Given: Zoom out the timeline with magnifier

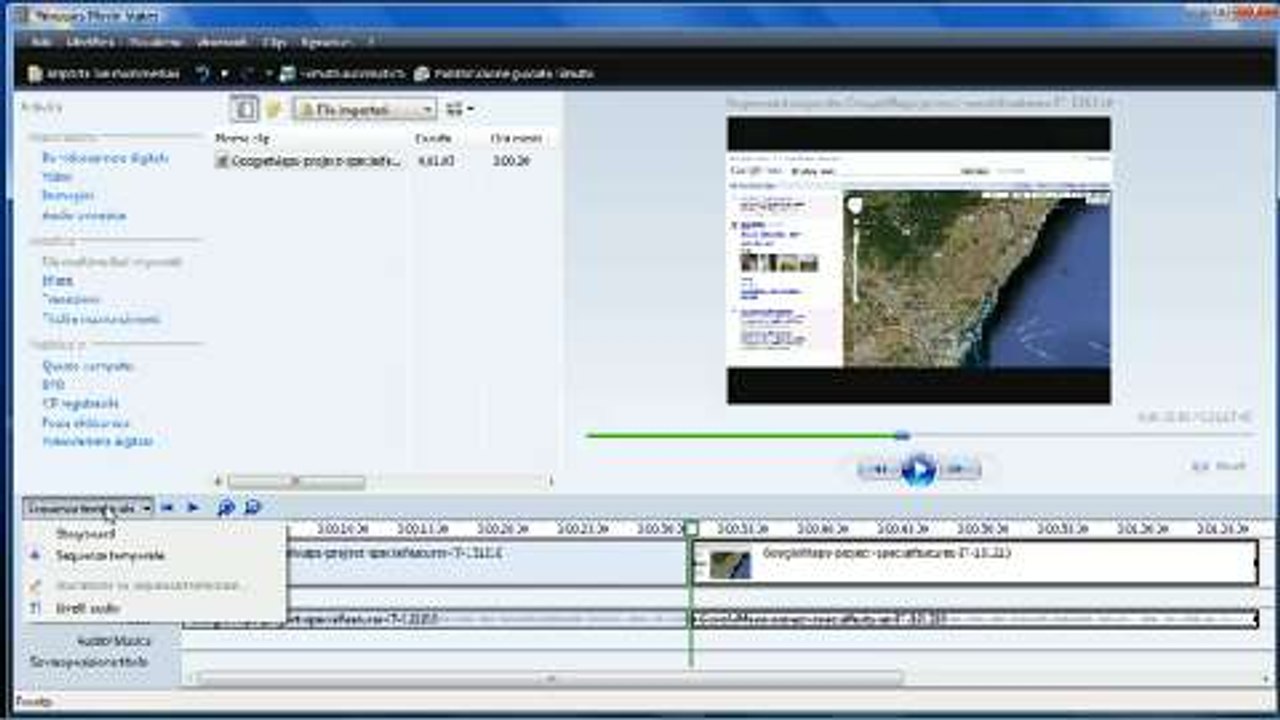Looking at the screenshot, I should pyautogui.click(x=252, y=508).
